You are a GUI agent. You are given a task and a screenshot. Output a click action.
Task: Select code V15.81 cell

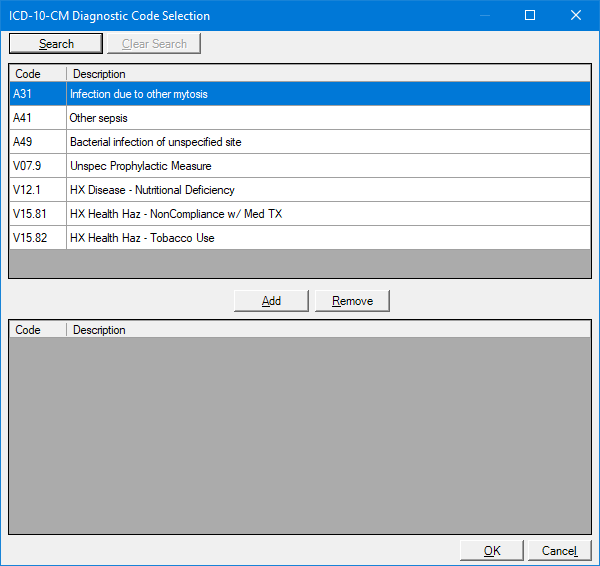point(38,214)
